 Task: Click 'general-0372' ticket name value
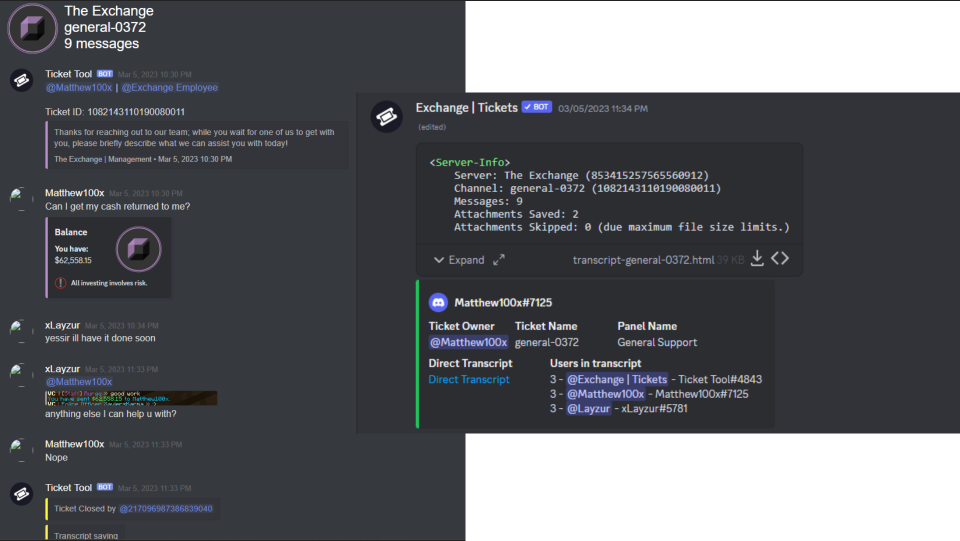pos(547,342)
